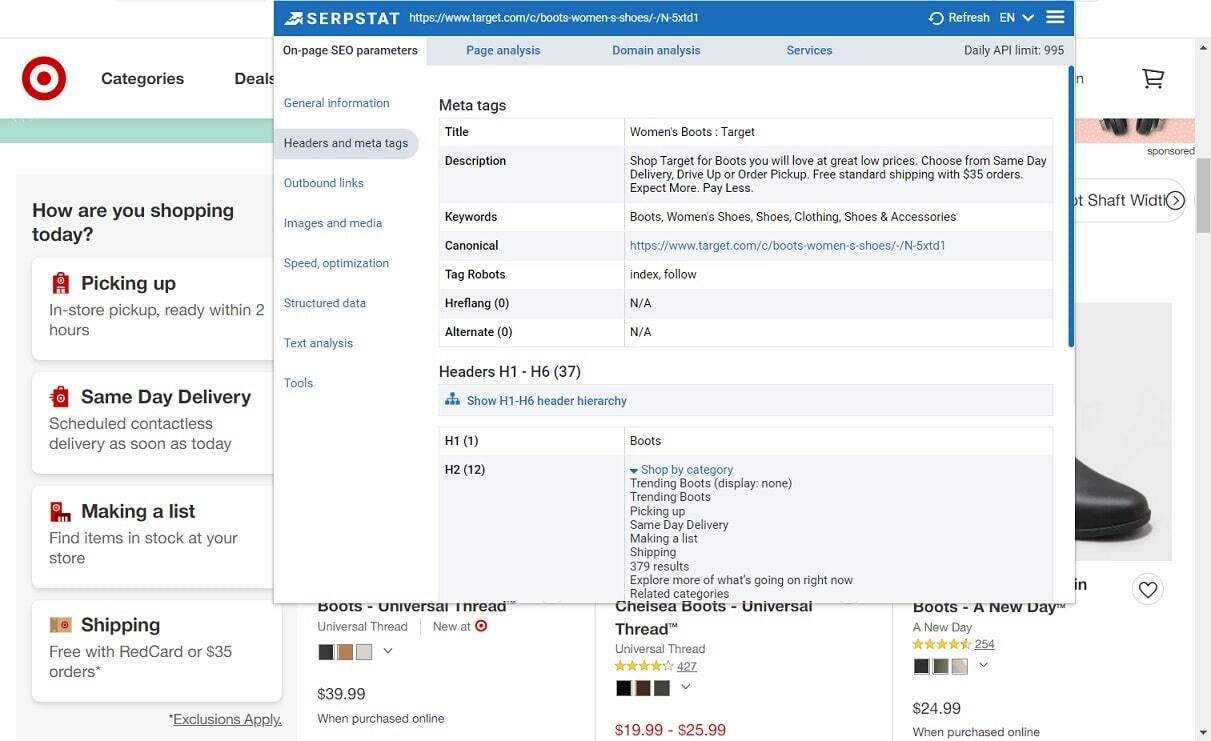Viewport: 1211px width, 741px height.
Task: Click the A New Day brand link
Action: [942, 627]
